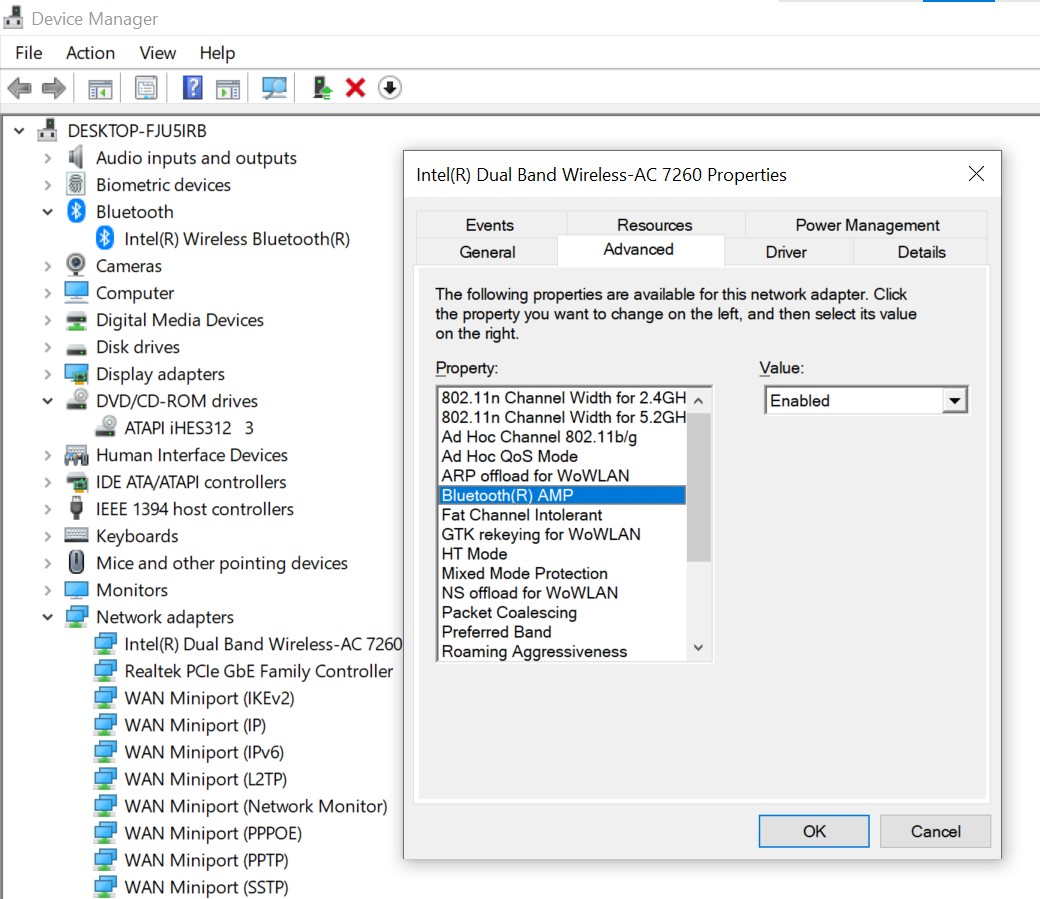This screenshot has width=1040, height=899.
Task: Select the ATAPI iHES312 3 drive
Action: [x=189, y=428]
